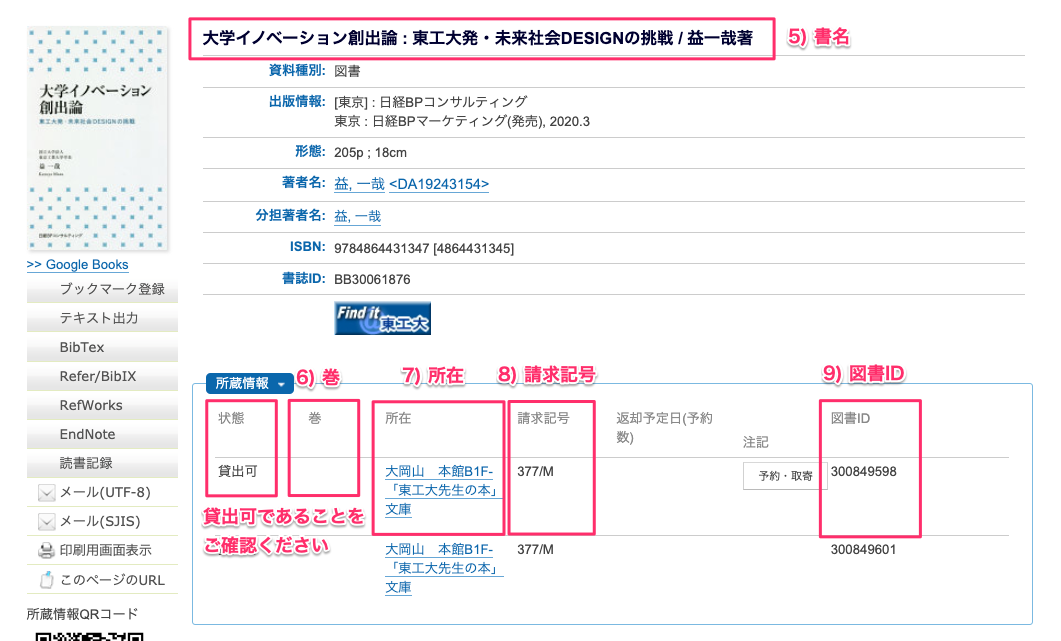Image resolution: width=1061 pixels, height=641 pixels.
Task: Open the book cover thumbnail image
Action: click(97, 139)
